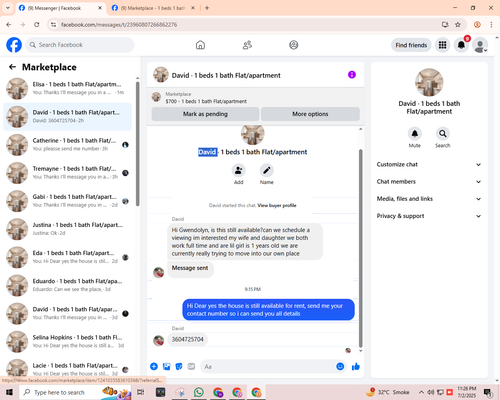
Task: Open Tremayne conversation in chat list
Action: [x=68, y=173]
